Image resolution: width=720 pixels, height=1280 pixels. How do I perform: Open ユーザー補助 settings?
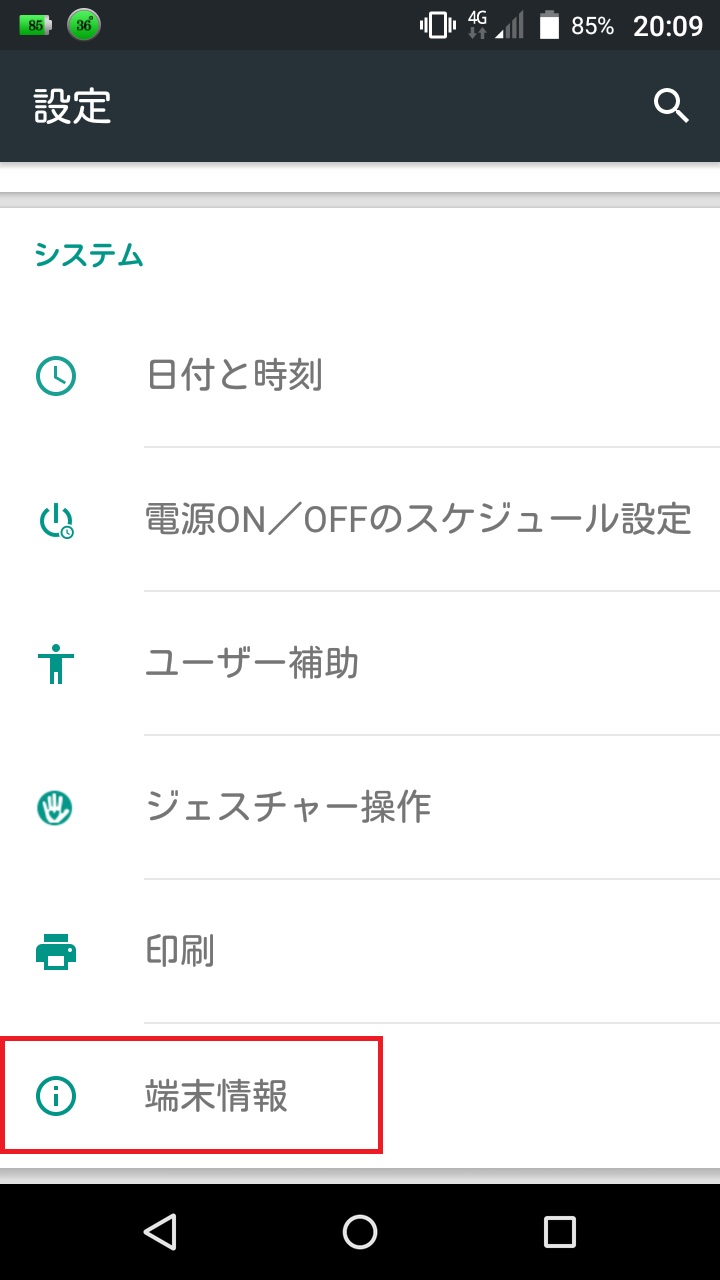click(x=252, y=664)
